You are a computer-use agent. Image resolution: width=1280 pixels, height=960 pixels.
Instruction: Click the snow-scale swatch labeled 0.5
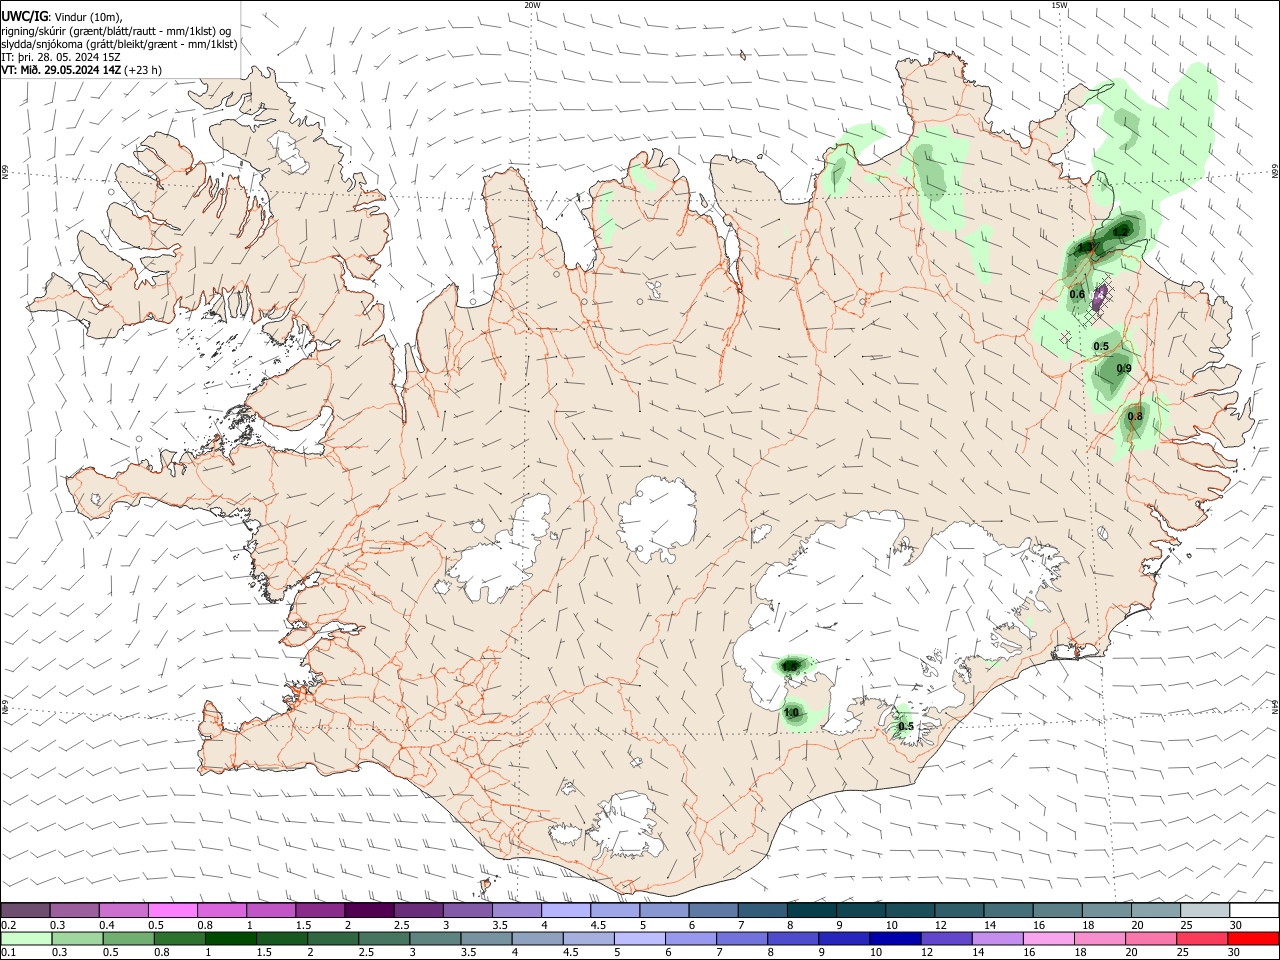point(172,910)
